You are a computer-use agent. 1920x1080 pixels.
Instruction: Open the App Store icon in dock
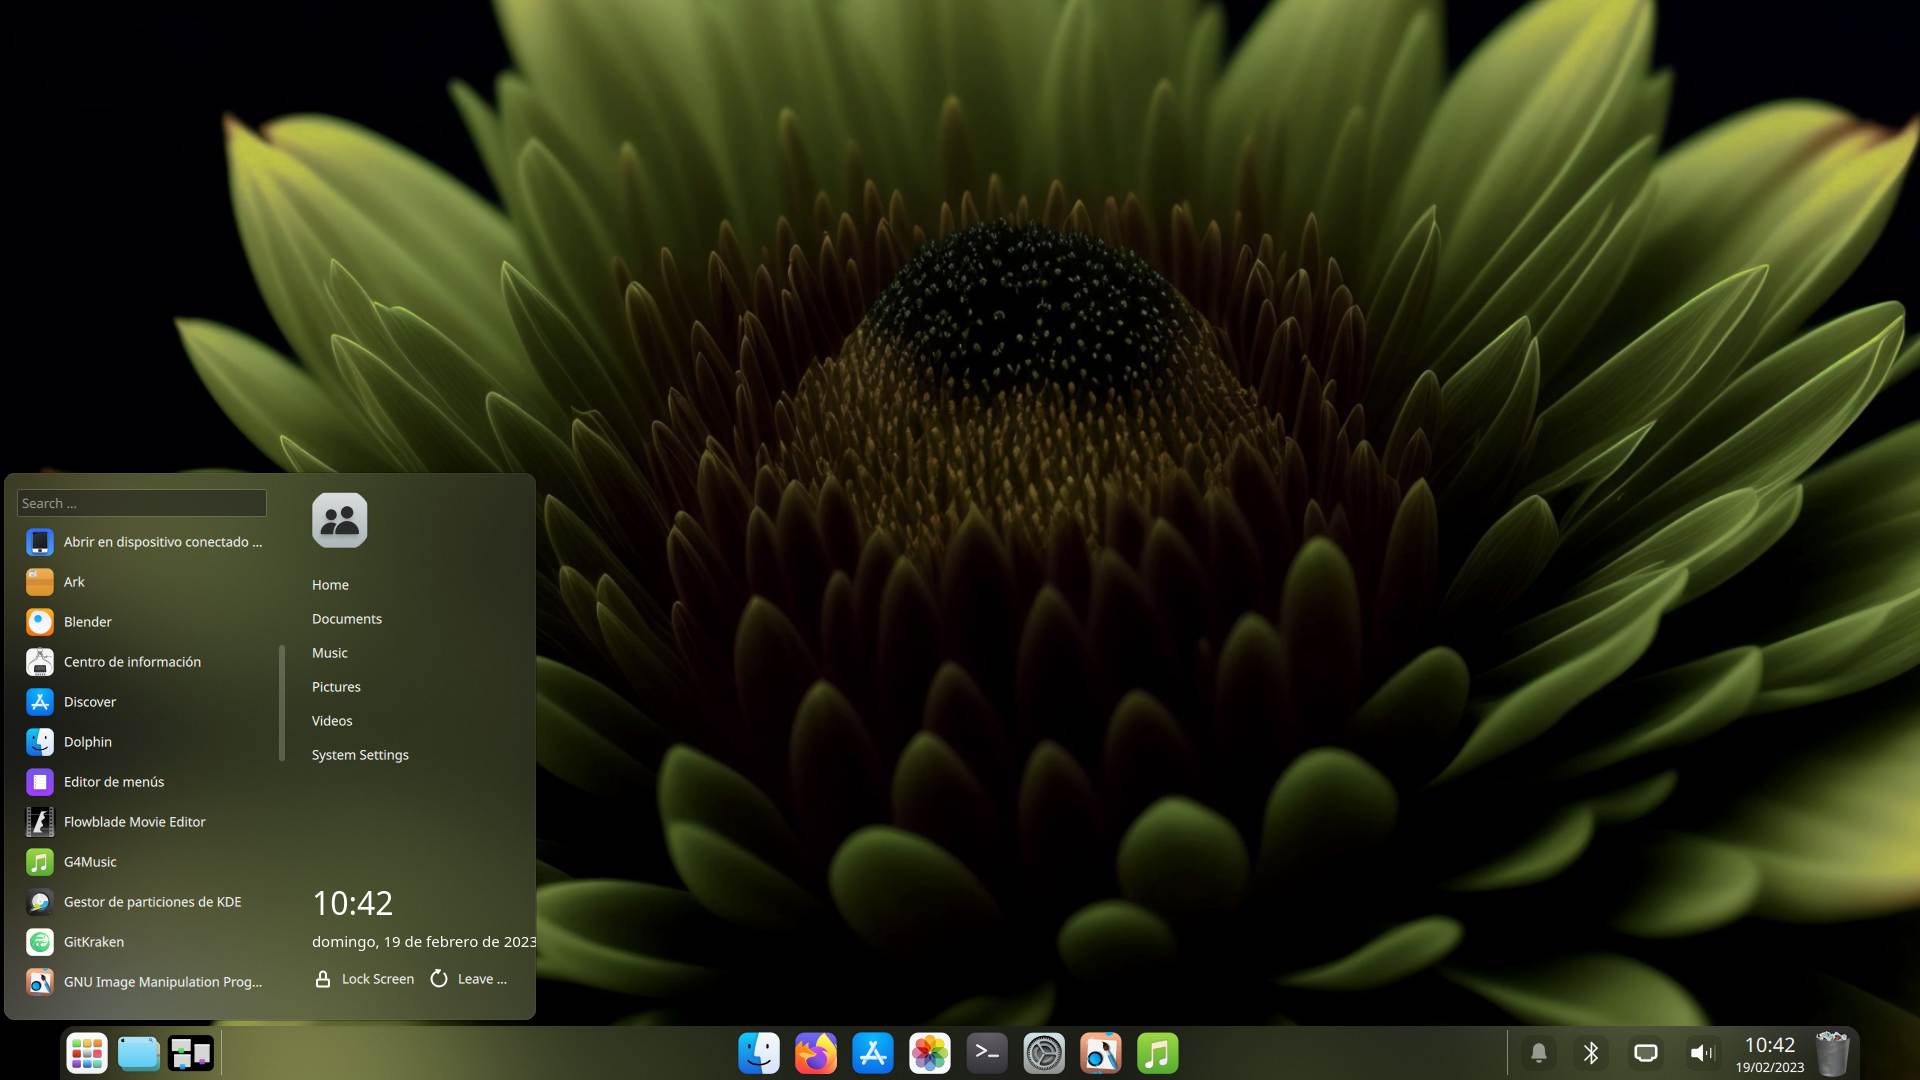tap(873, 1053)
